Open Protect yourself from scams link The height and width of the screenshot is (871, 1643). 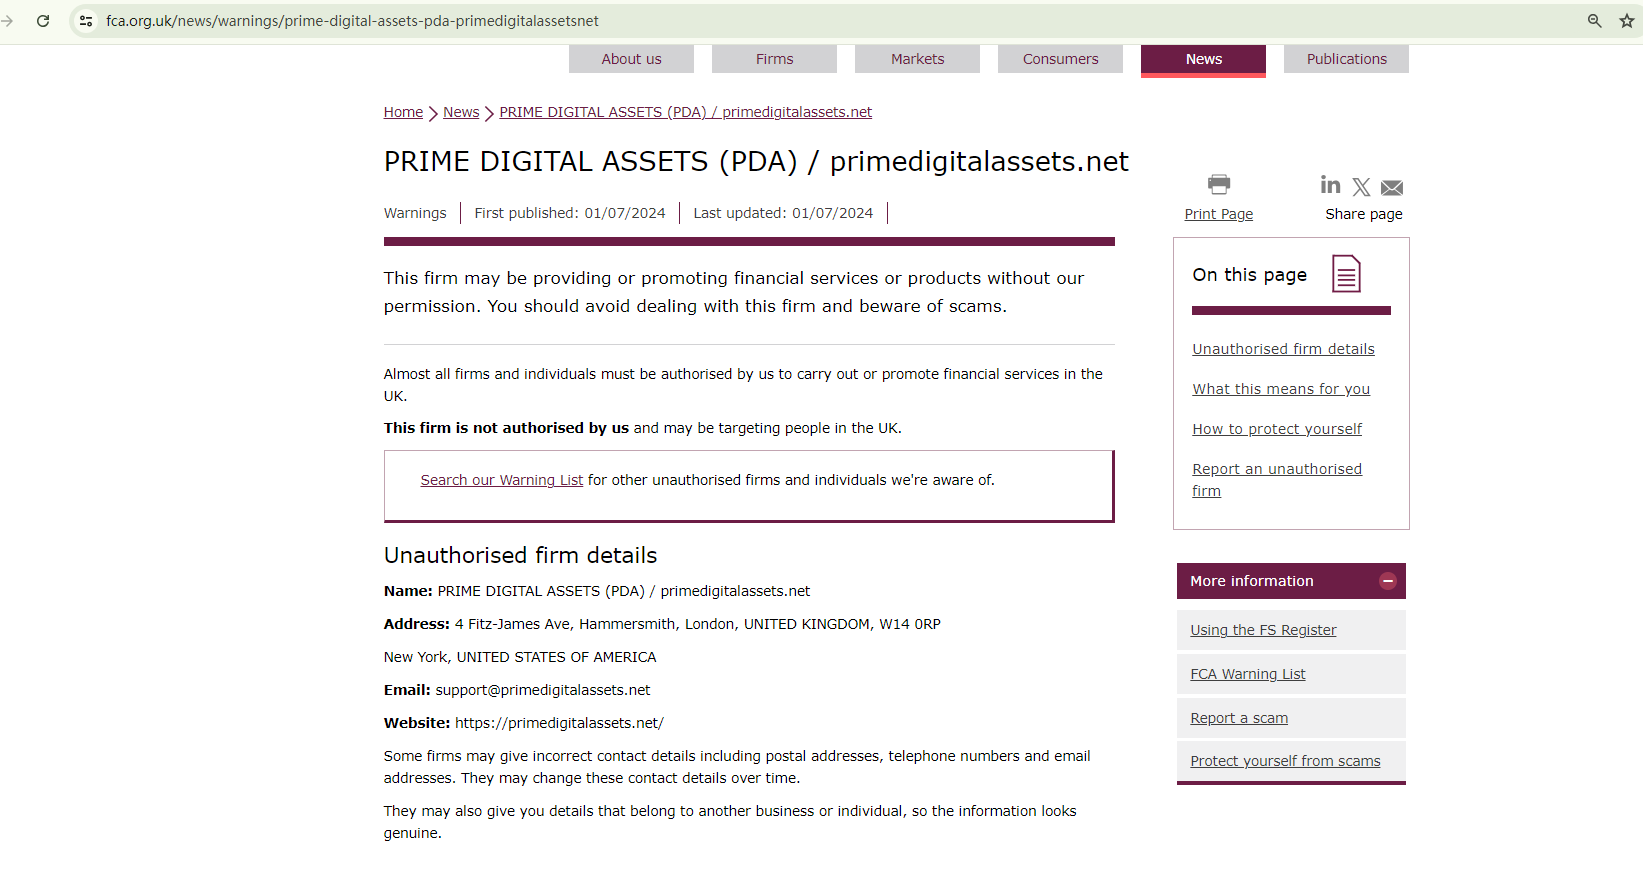1285,761
